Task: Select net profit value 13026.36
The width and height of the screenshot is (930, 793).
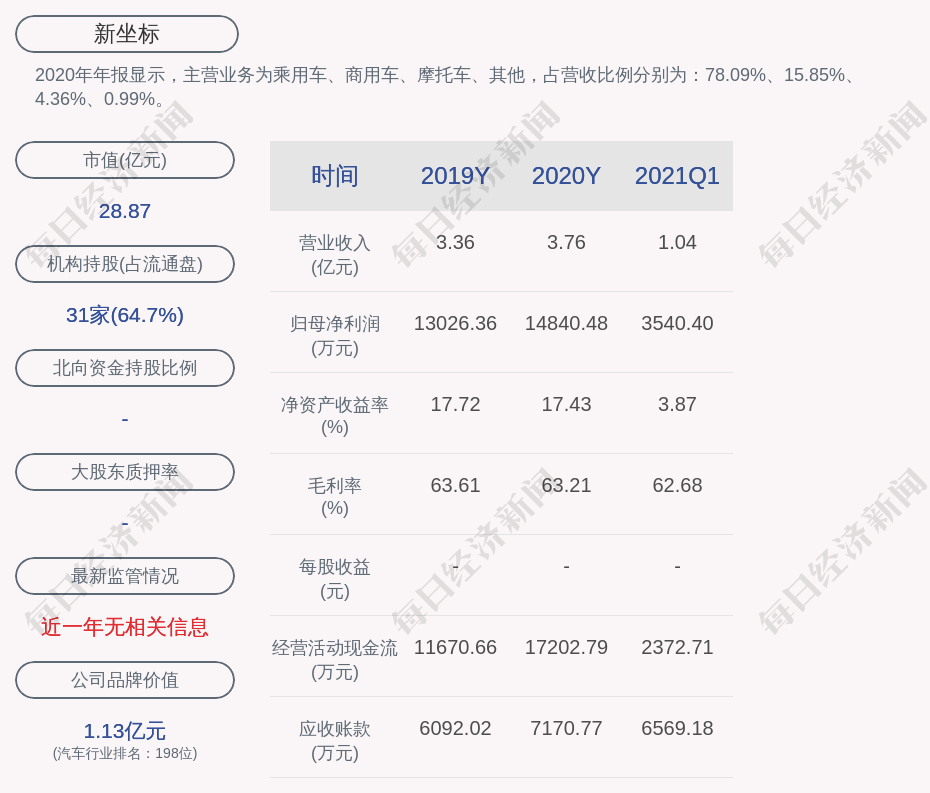Action: pos(455,323)
